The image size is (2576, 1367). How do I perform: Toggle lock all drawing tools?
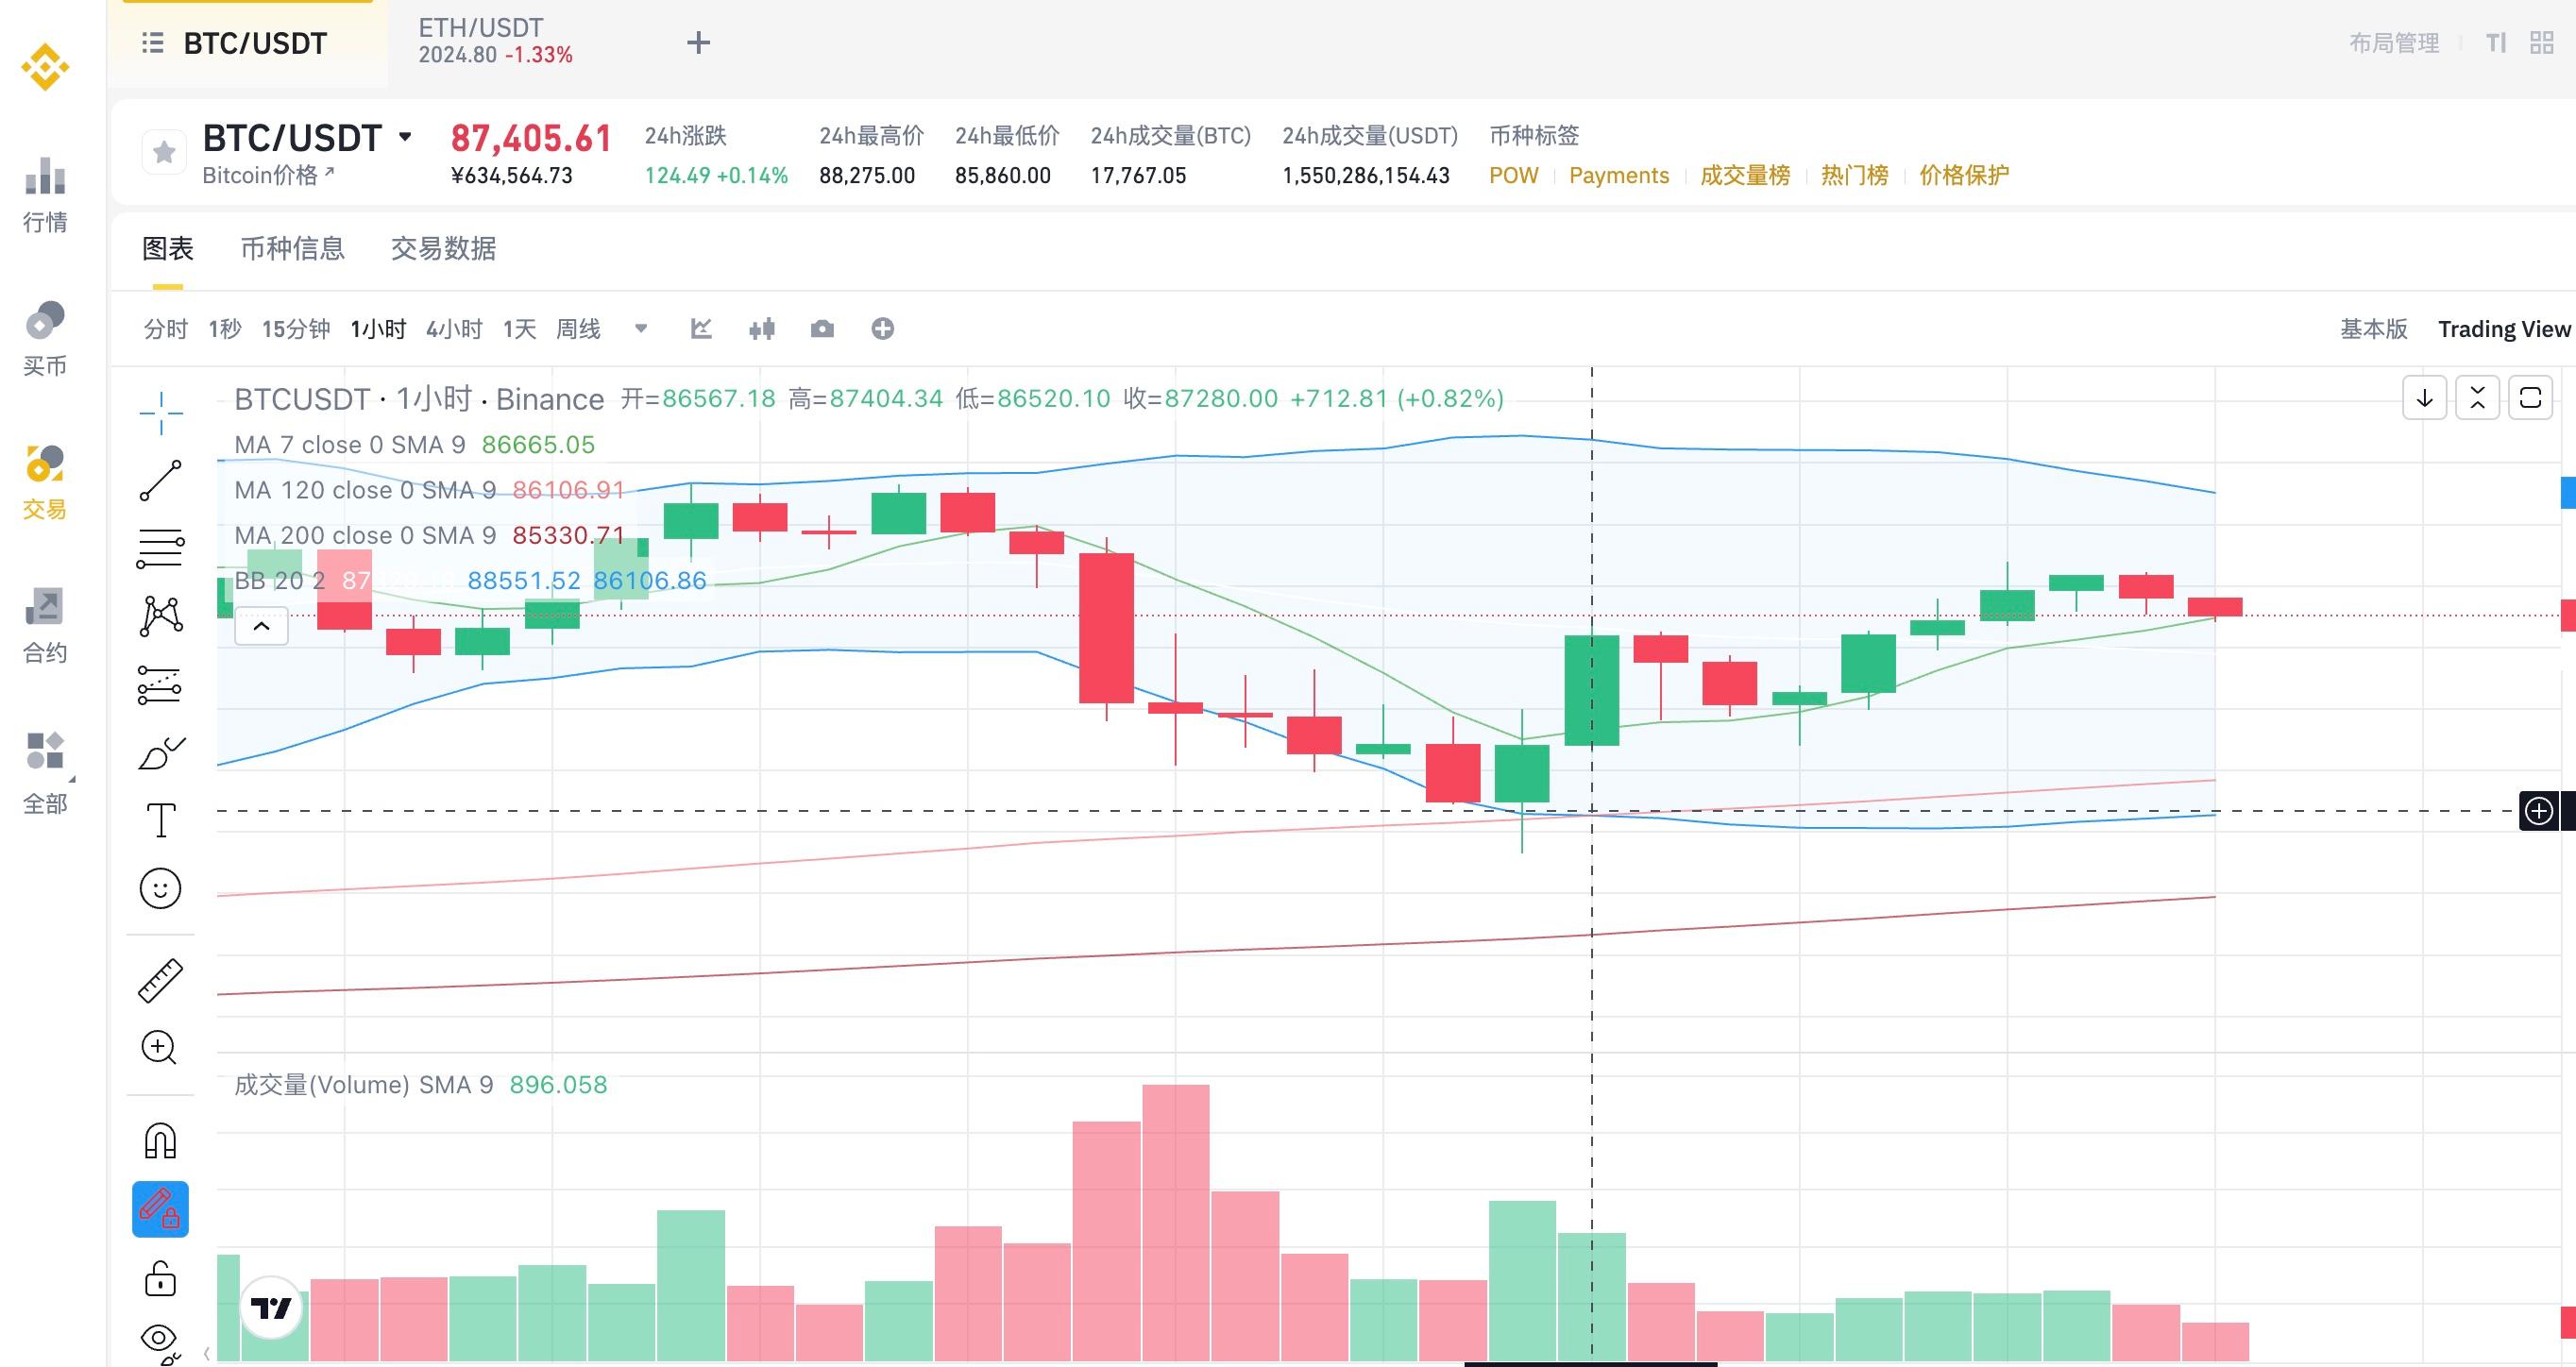pyautogui.click(x=160, y=1278)
